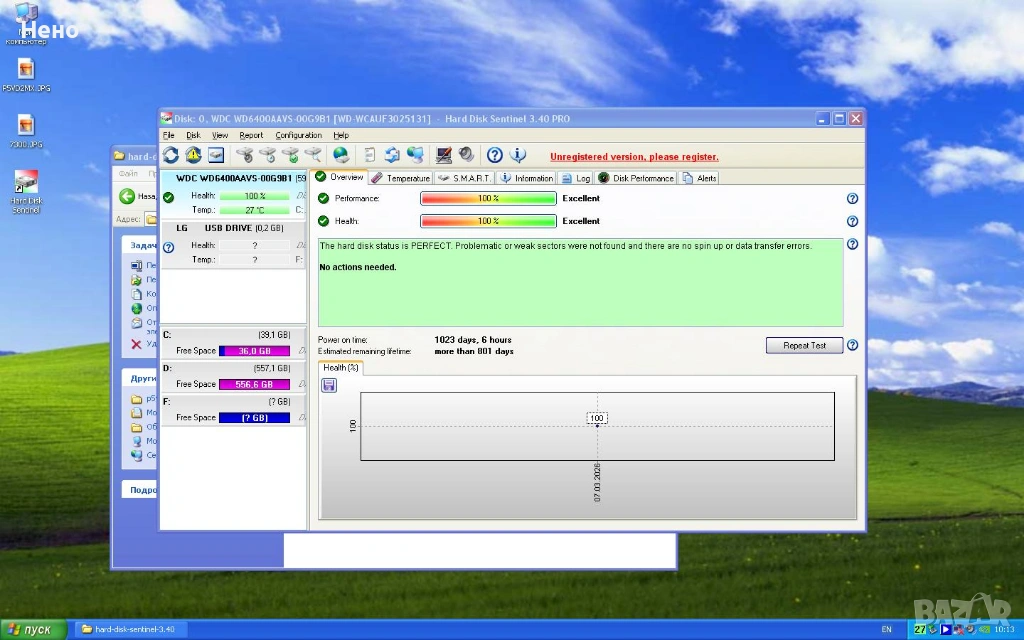Switch to the S.M.A.R.T. tab
This screenshot has width=1024, height=640.
tap(464, 178)
